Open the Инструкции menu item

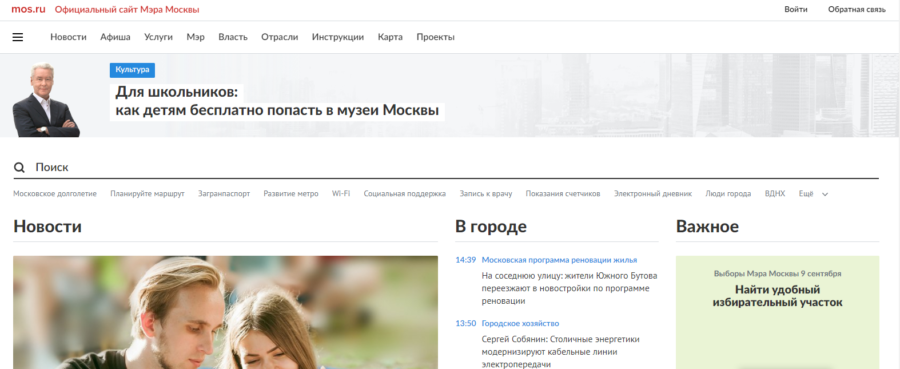tap(338, 37)
